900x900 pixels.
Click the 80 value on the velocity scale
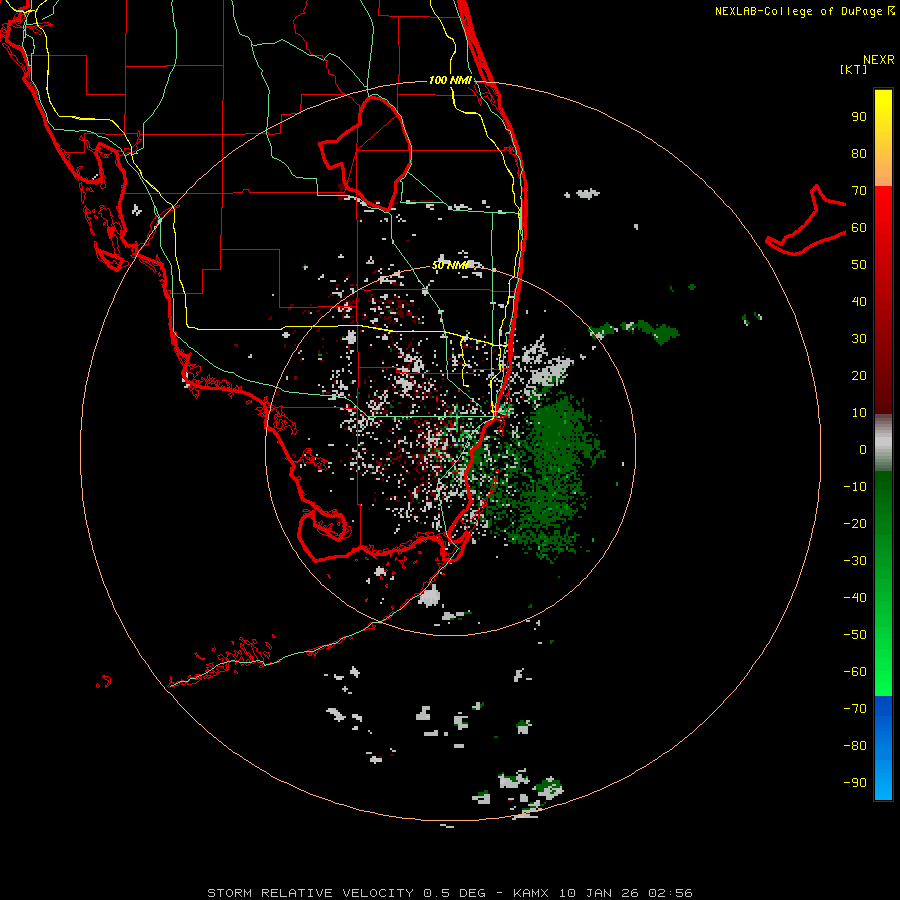pos(859,154)
